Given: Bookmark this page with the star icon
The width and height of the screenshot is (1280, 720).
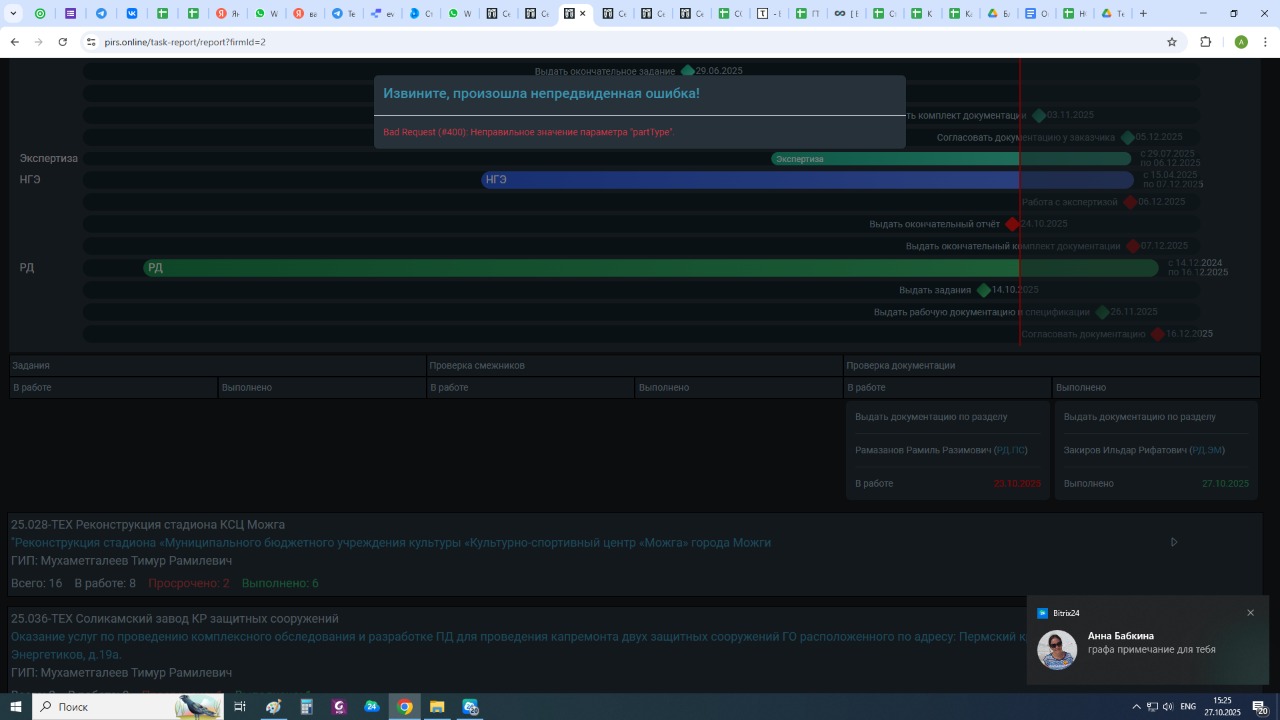Looking at the screenshot, I should point(1172,42).
